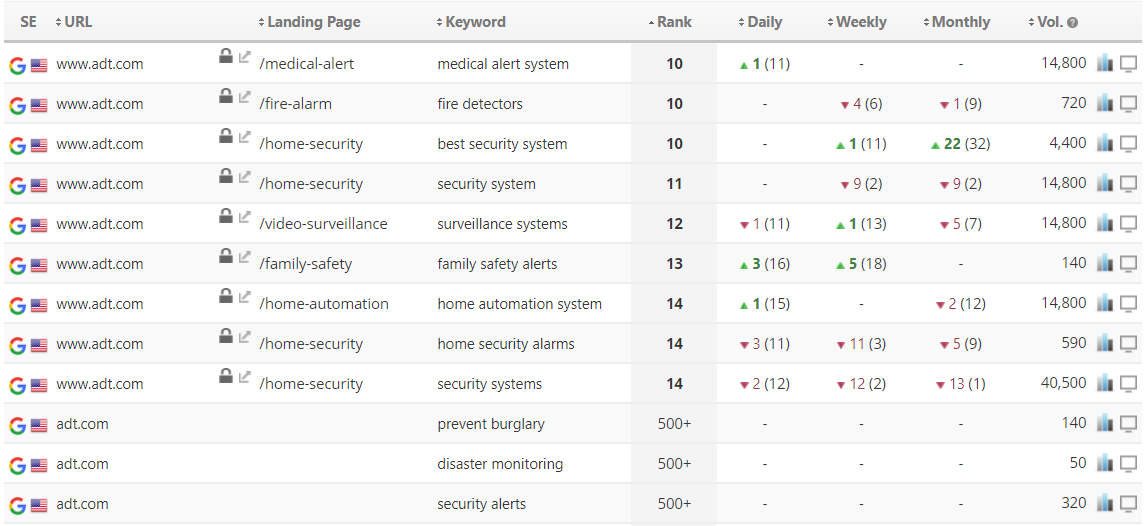
Task: Open external link icon beside /home-automation
Action: tap(245, 296)
